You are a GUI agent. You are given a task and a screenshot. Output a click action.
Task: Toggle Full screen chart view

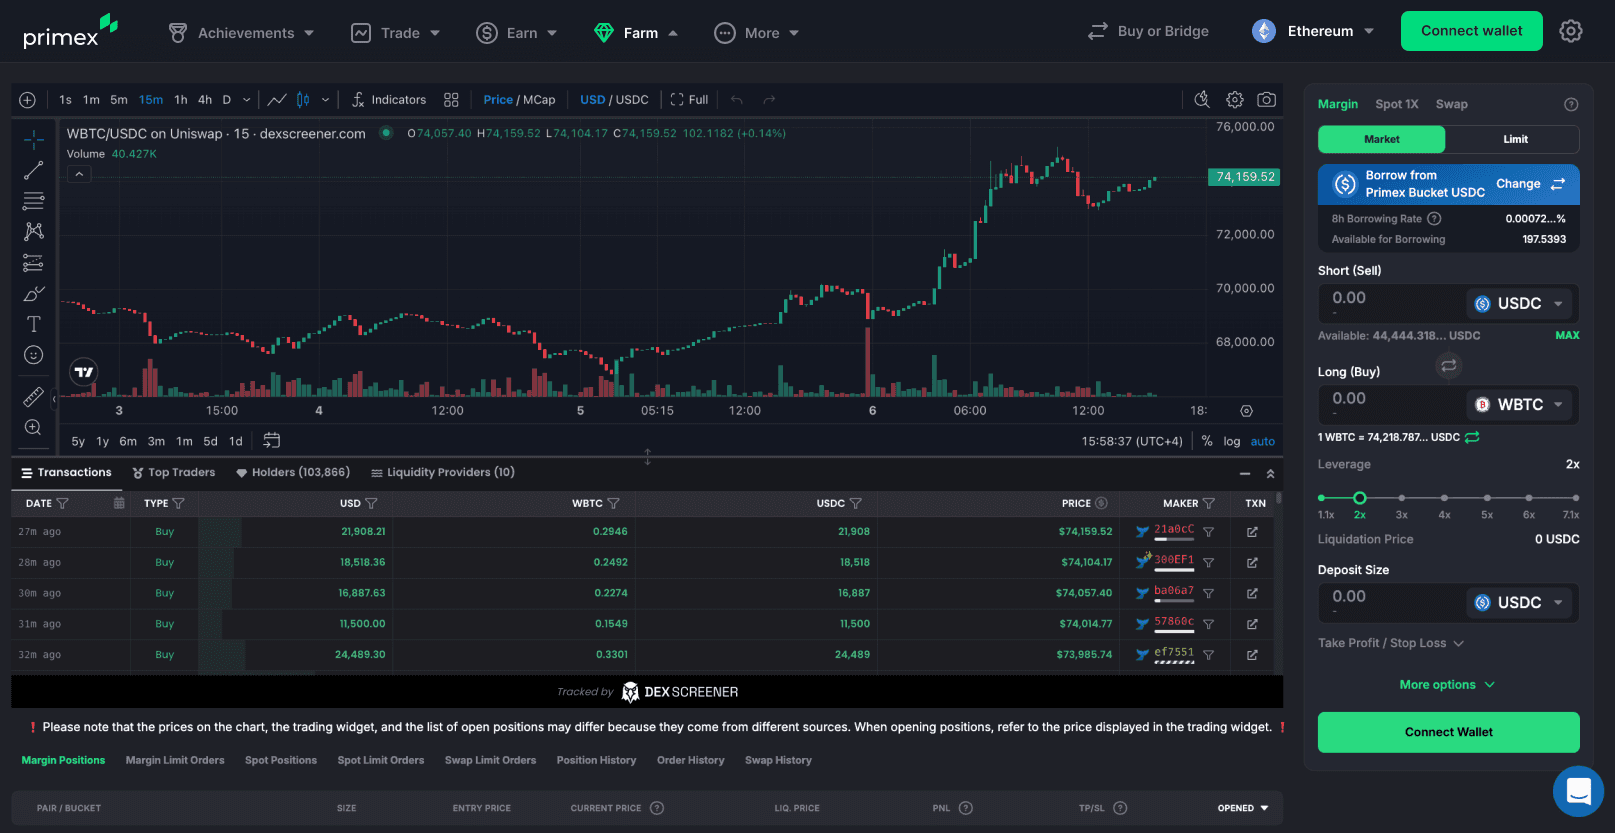[689, 100]
